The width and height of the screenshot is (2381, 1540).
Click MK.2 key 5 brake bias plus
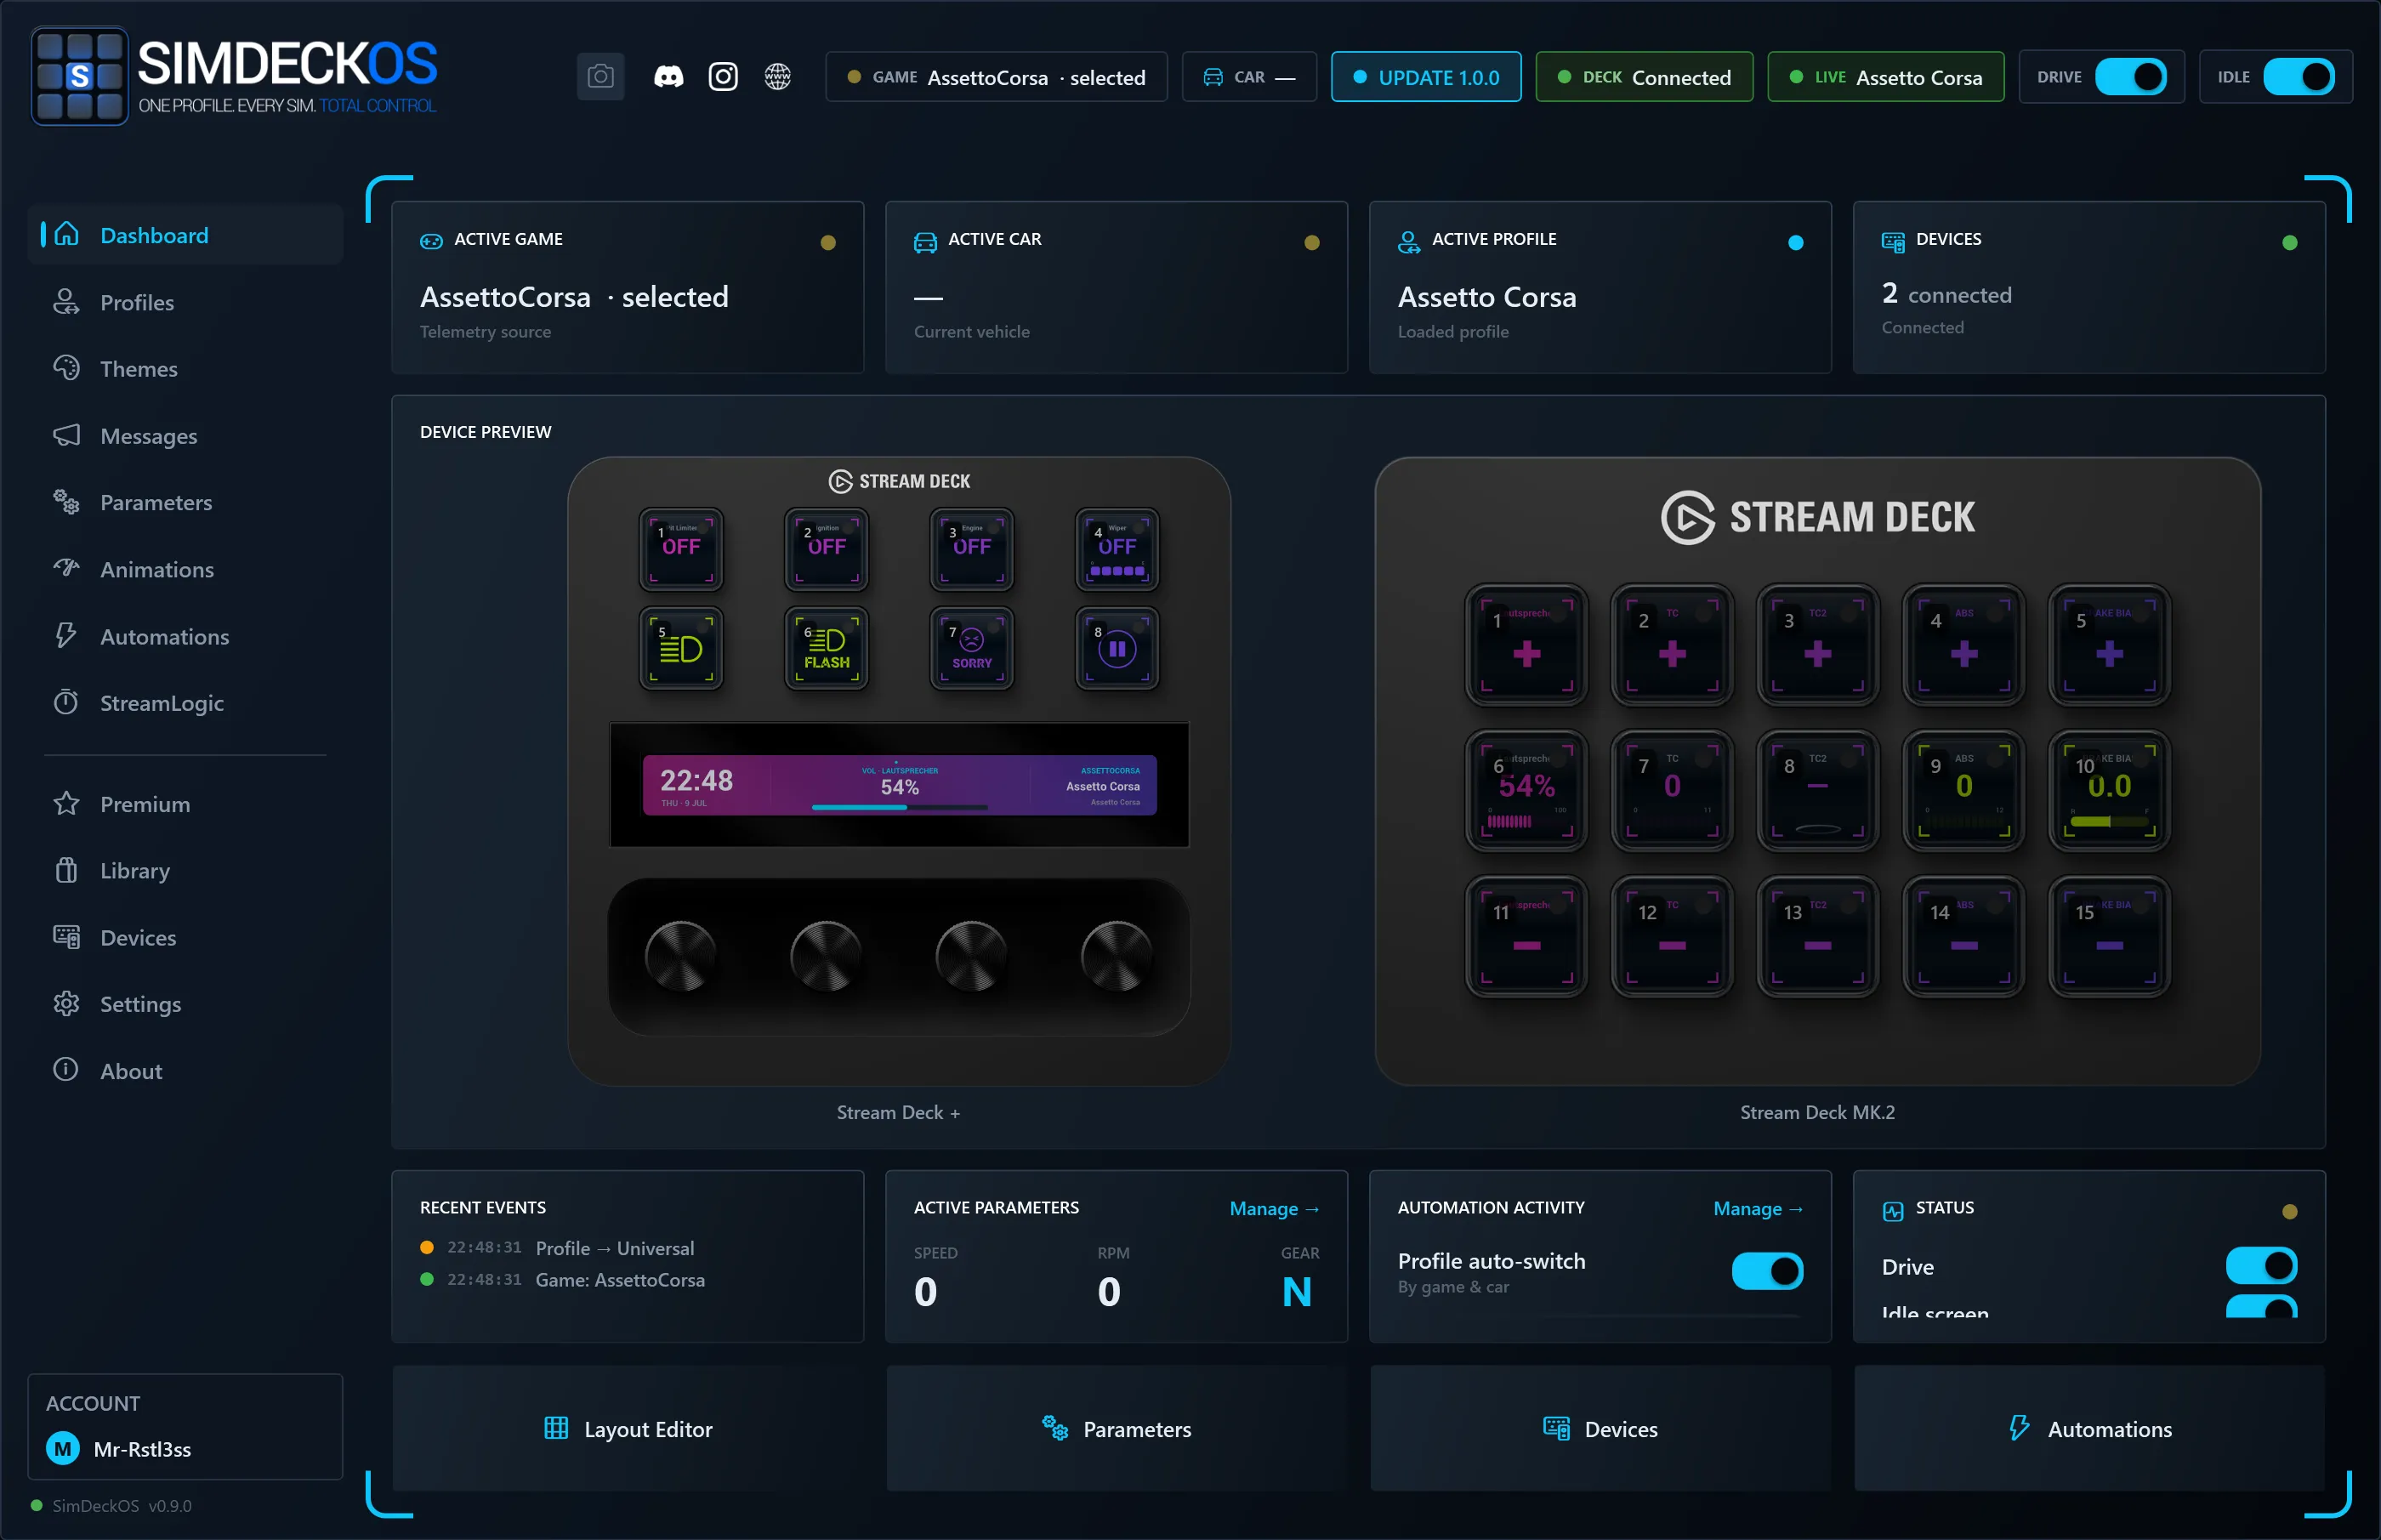2109,645
